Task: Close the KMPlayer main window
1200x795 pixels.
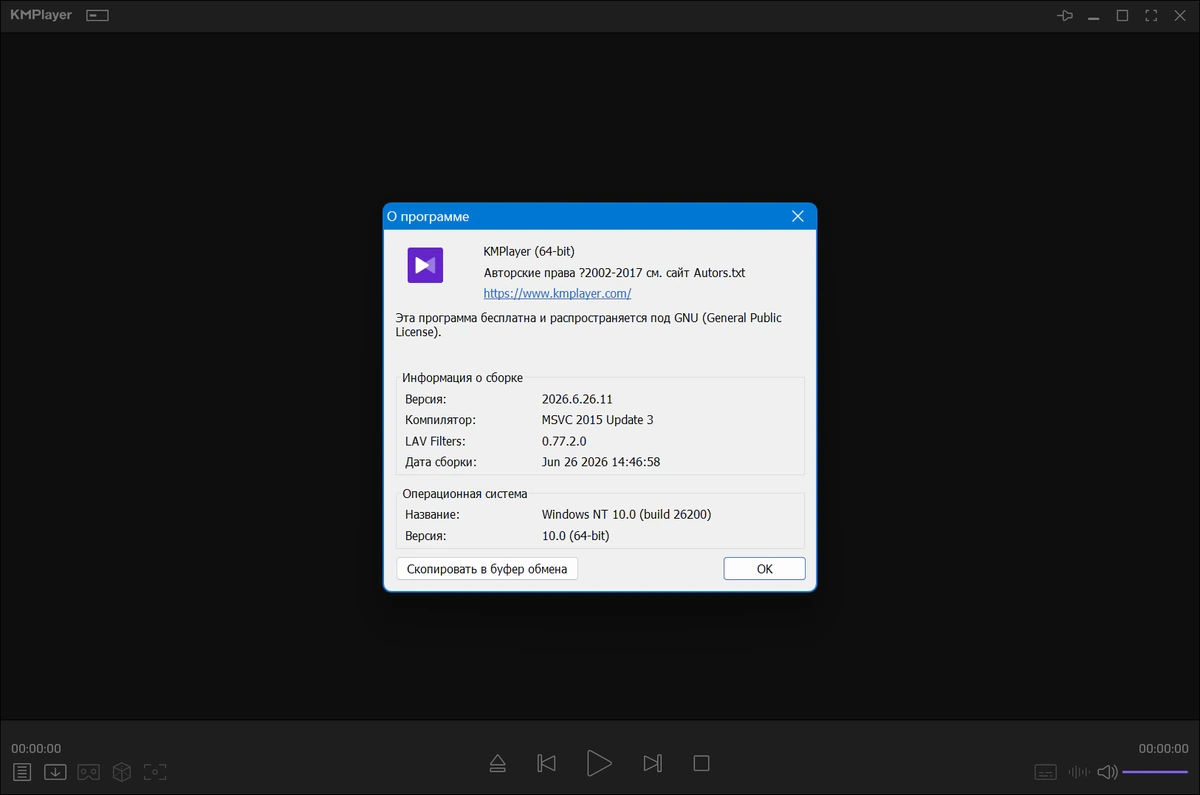Action: coord(1180,16)
